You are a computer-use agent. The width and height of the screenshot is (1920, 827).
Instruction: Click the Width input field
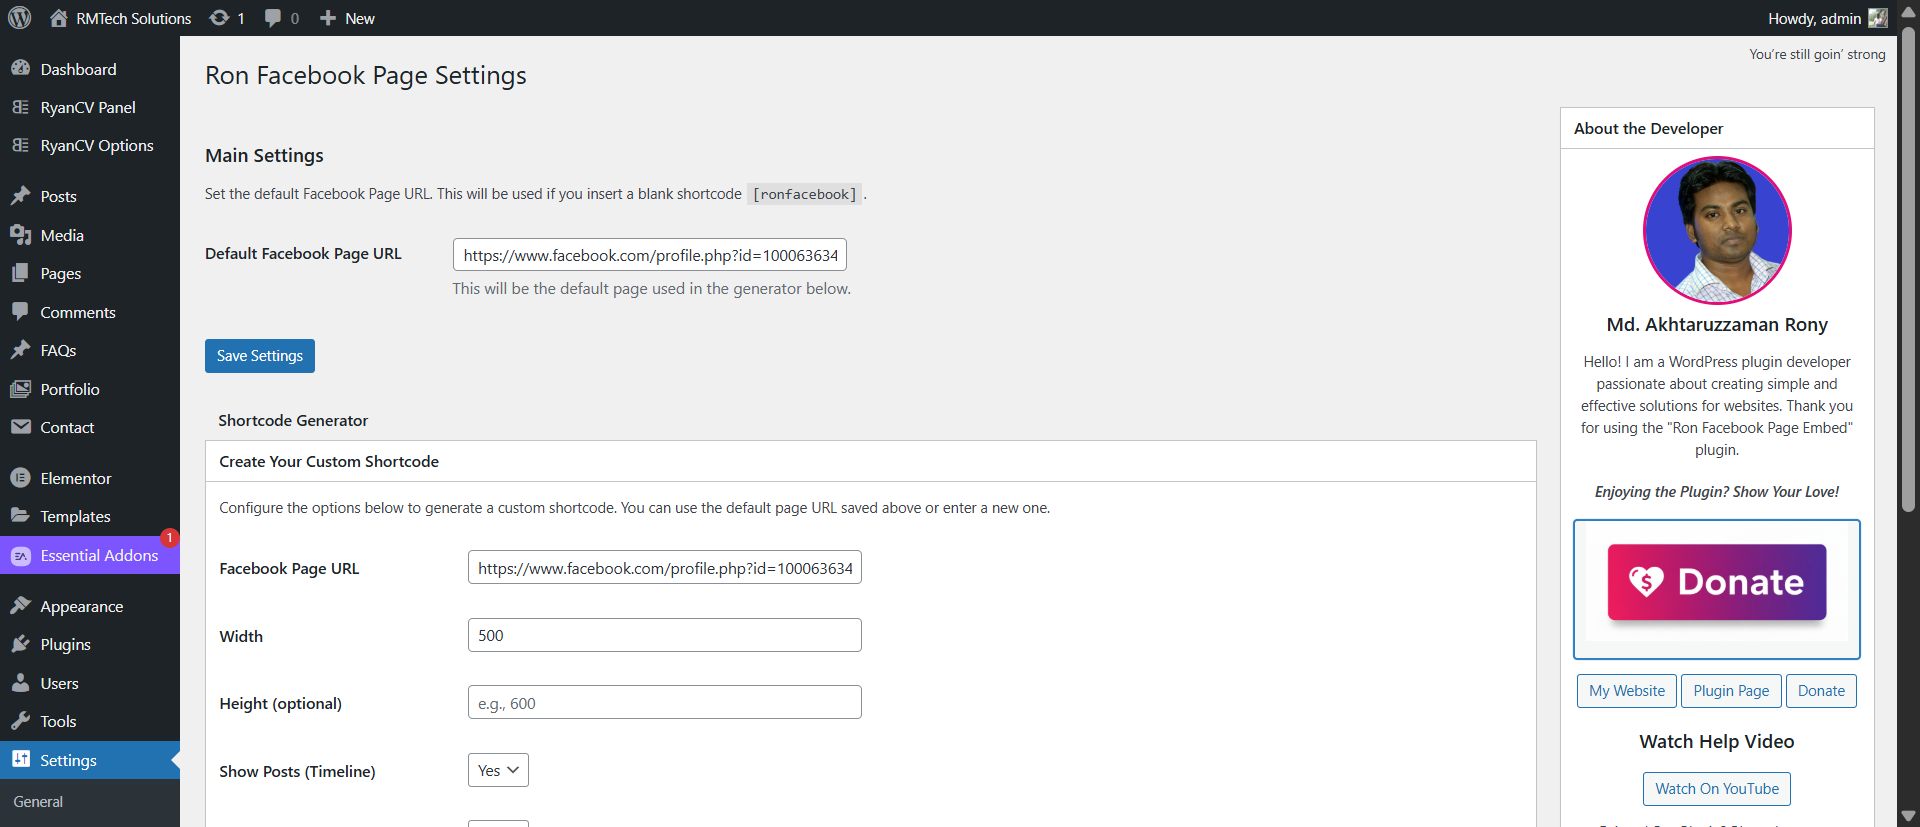pos(664,635)
